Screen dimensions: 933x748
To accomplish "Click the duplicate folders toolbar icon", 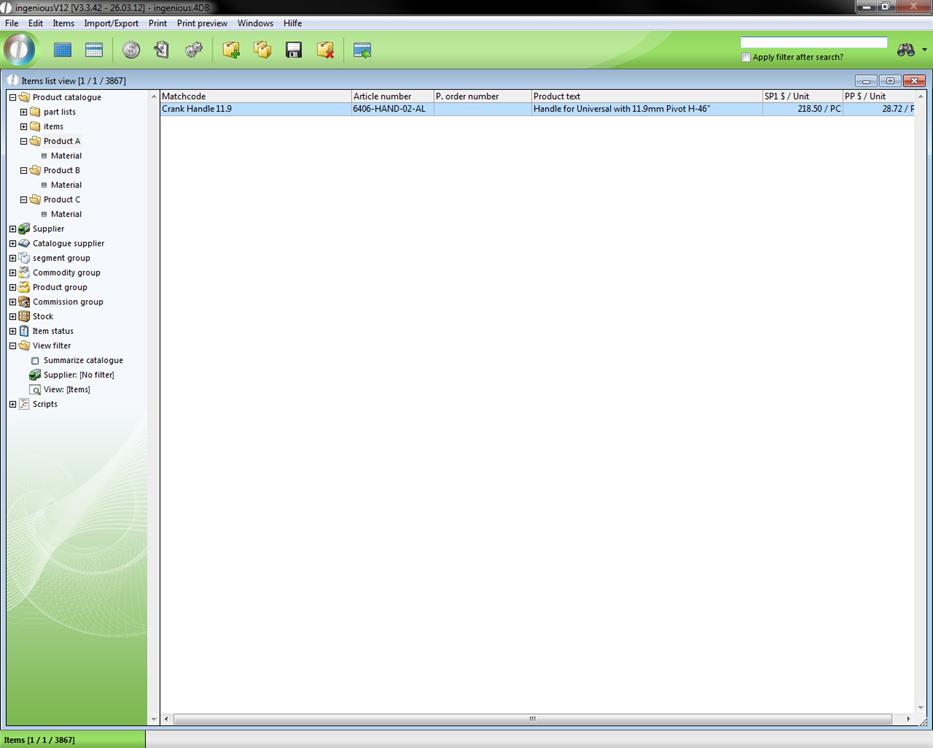I will 262,50.
